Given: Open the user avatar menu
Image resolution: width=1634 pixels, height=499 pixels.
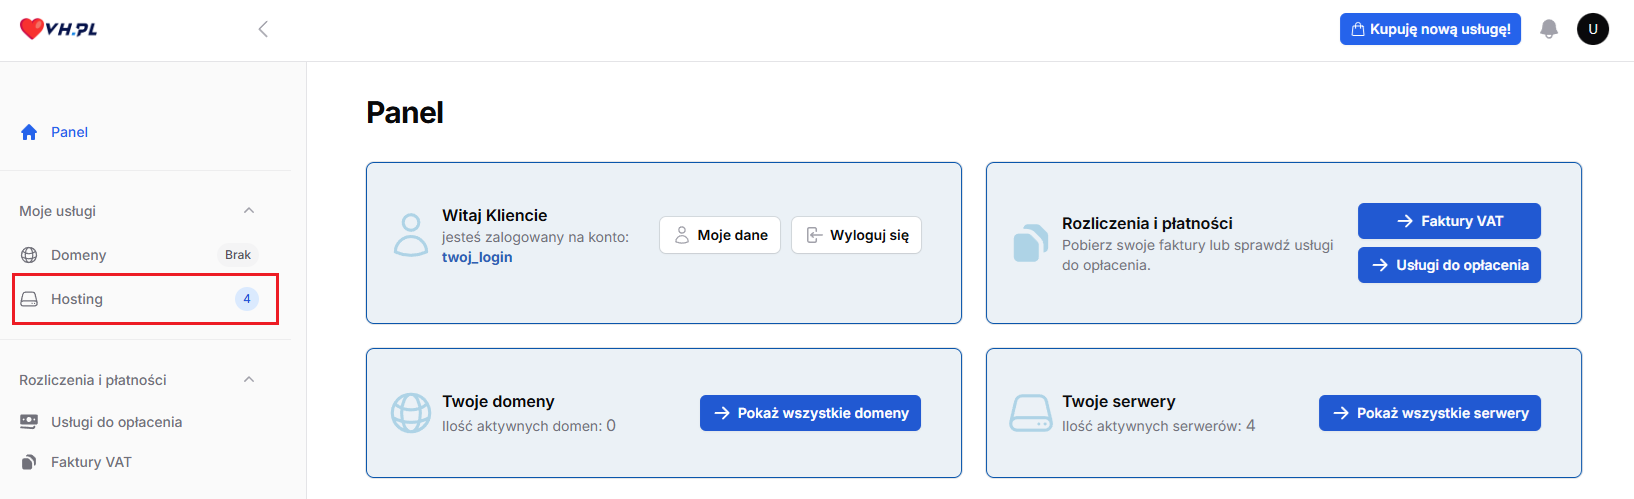Looking at the screenshot, I should [1592, 29].
